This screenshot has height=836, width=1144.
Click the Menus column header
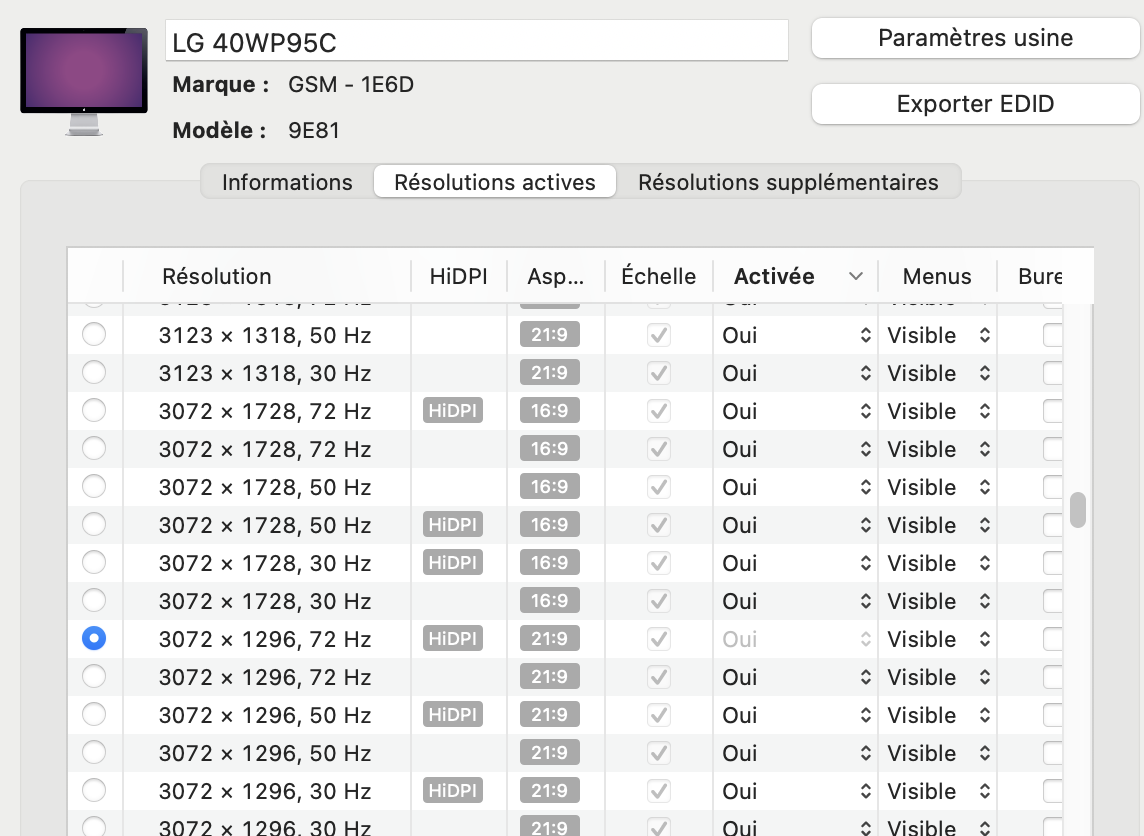tap(937, 276)
